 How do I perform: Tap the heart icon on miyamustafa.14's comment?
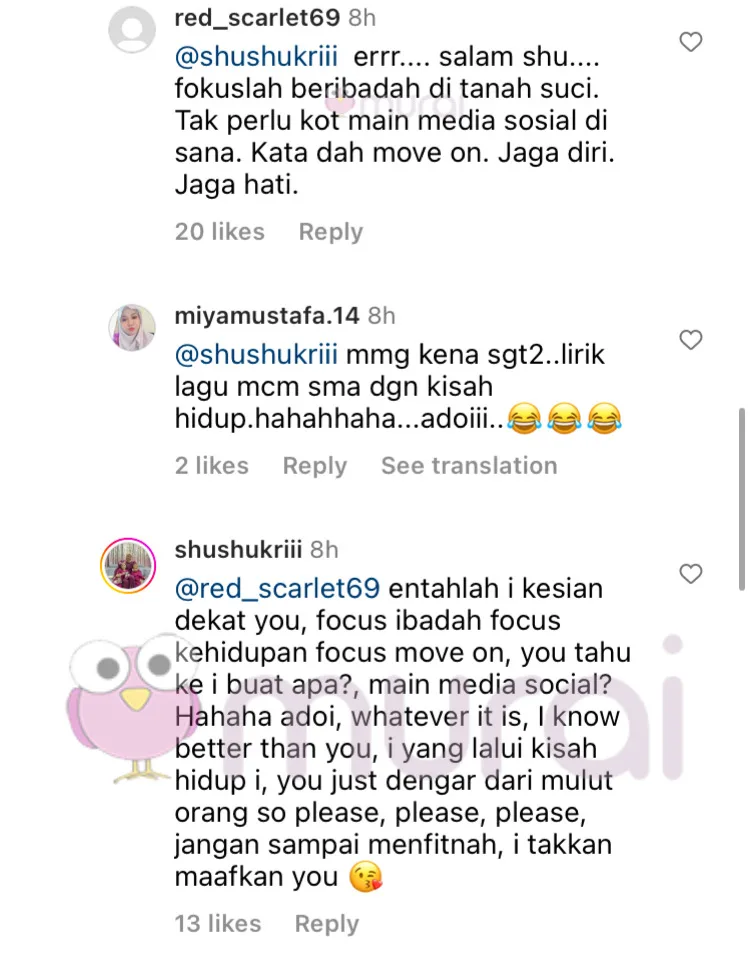(x=691, y=340)
